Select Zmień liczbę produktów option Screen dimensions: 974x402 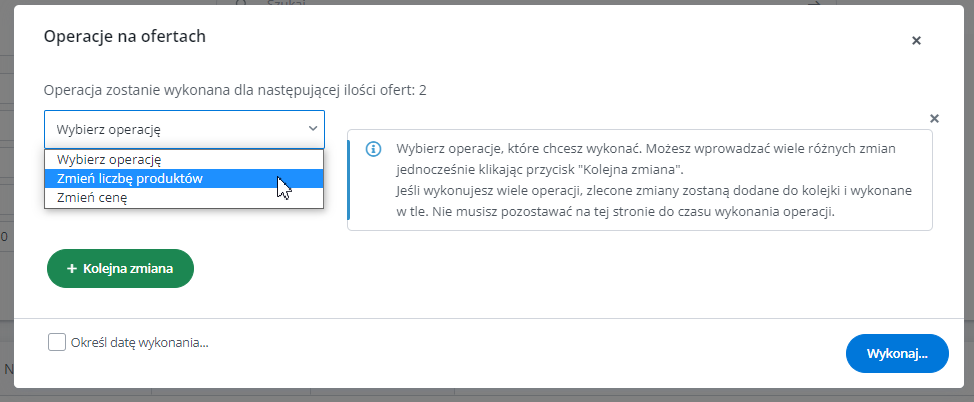(184, 178)
